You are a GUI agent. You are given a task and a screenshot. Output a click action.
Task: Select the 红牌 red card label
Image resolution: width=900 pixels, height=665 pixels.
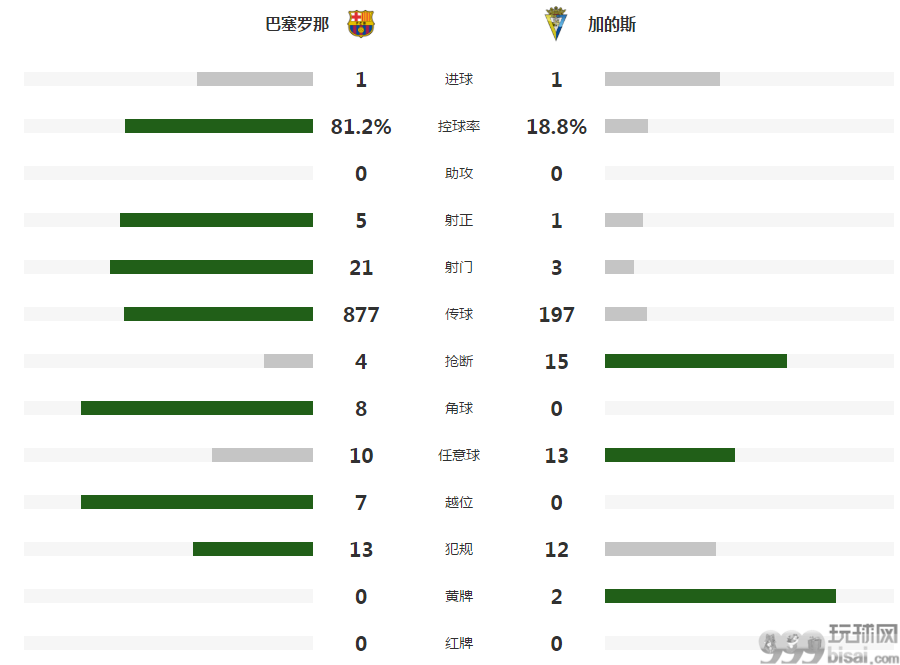click(459, 643)
